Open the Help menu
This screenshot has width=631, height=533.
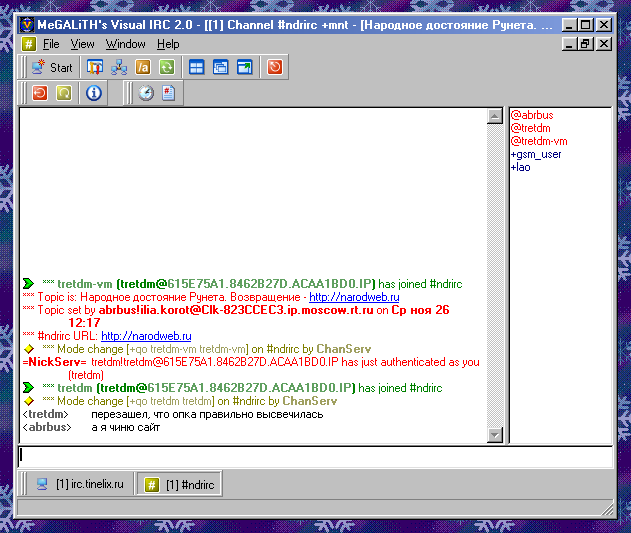pos(168,44)
